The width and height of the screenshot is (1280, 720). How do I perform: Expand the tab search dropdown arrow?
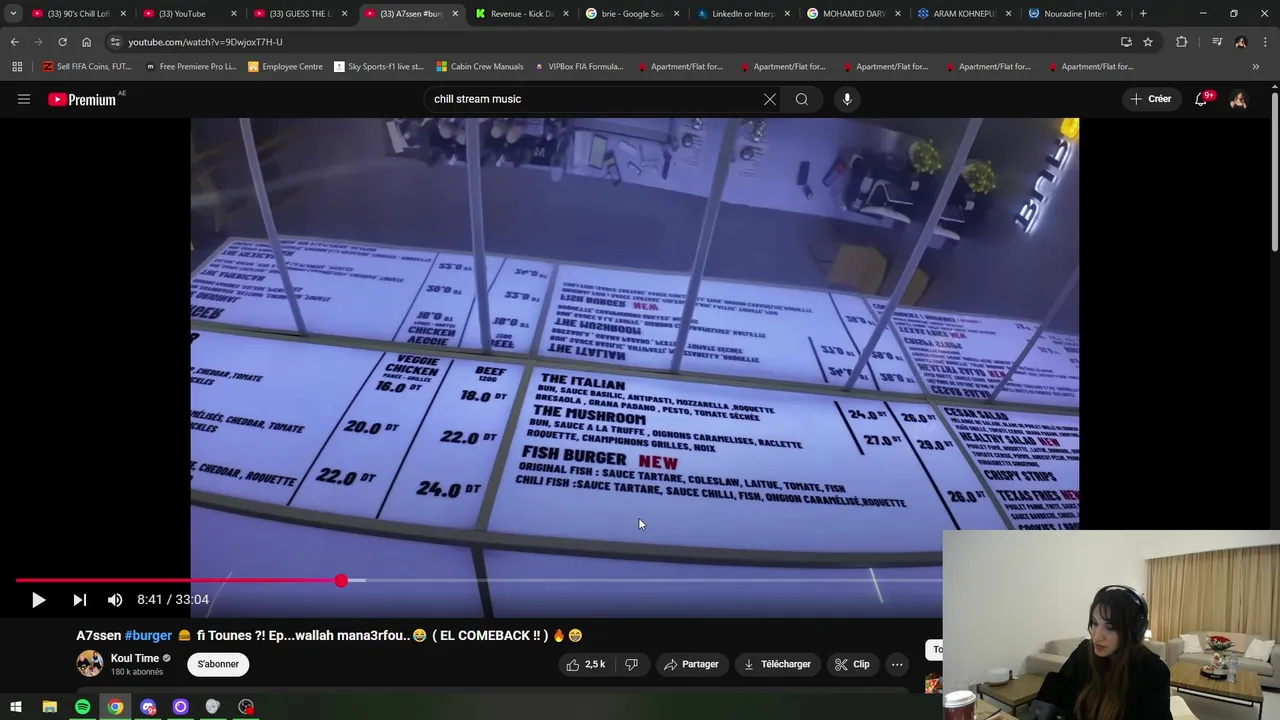(13, 14)
